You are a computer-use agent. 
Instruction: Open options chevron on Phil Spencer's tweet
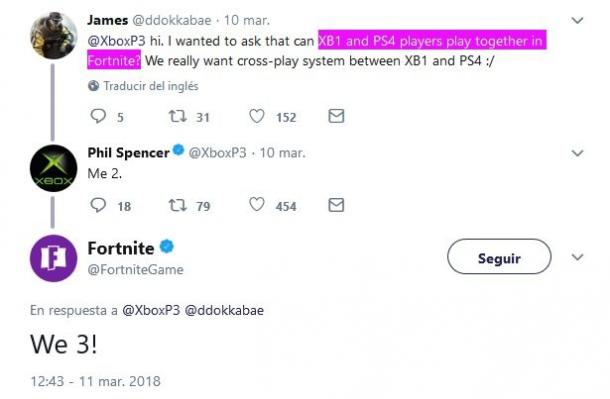coord(577,153)
